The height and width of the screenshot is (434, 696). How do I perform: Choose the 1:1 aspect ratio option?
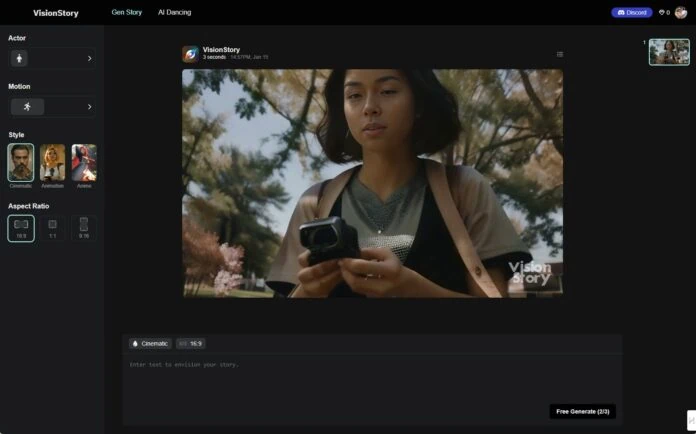pyautogui.click(x=52, y=228)
